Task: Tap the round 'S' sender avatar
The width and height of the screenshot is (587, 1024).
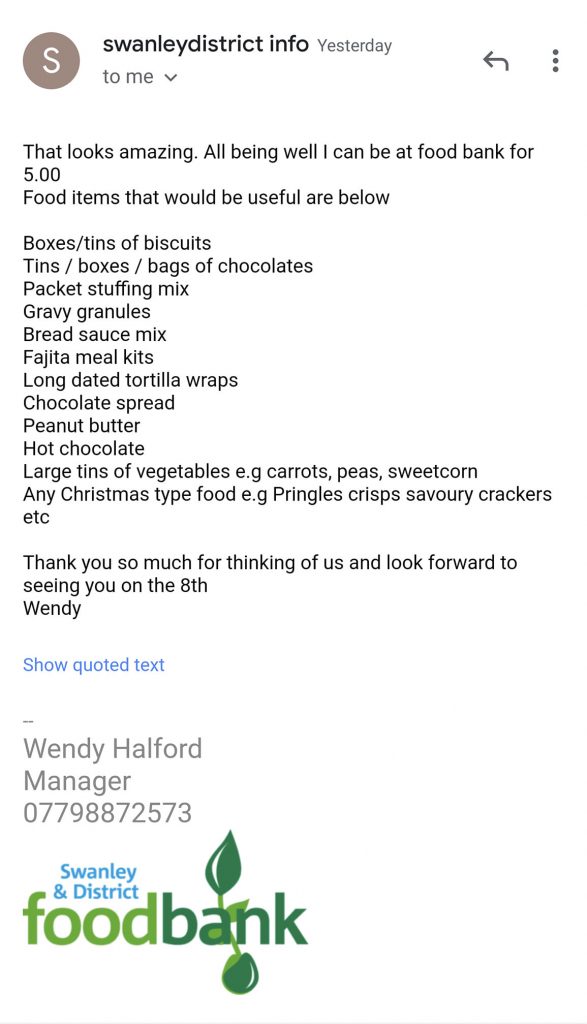Action: [52, 61]
